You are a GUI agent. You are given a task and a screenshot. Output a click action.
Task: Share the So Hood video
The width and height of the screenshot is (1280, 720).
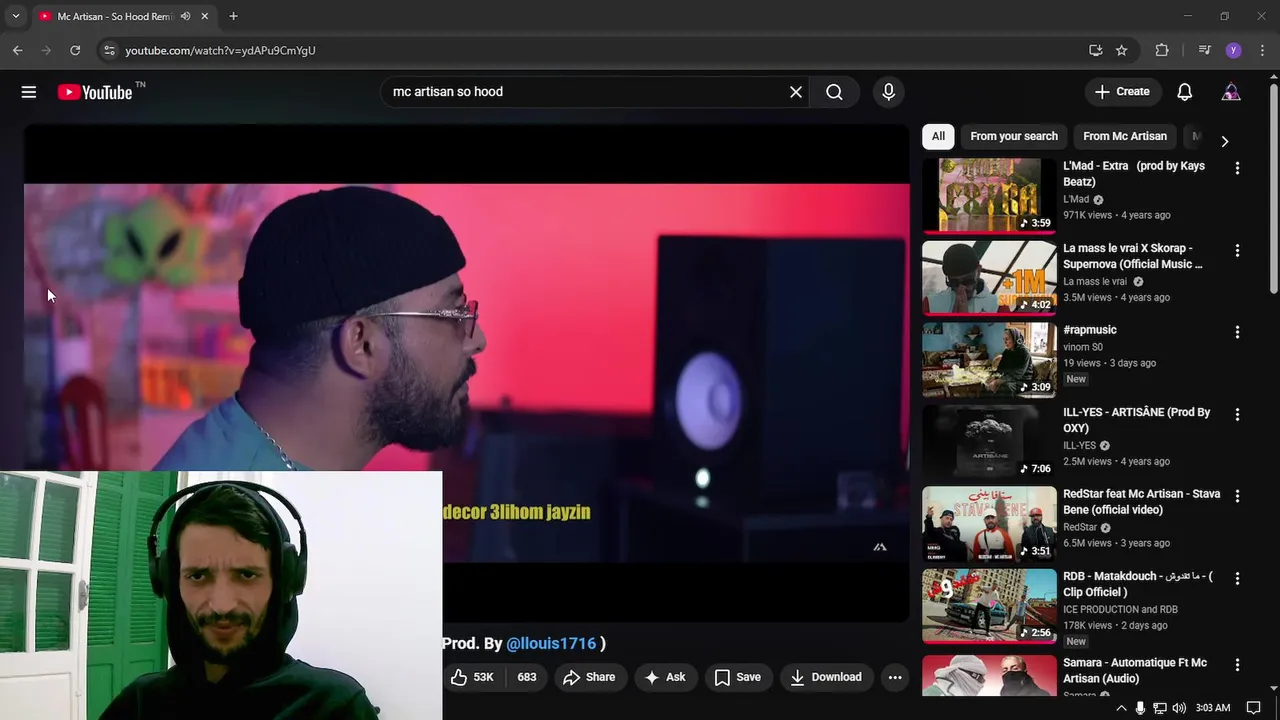click(x=589, y=677)
